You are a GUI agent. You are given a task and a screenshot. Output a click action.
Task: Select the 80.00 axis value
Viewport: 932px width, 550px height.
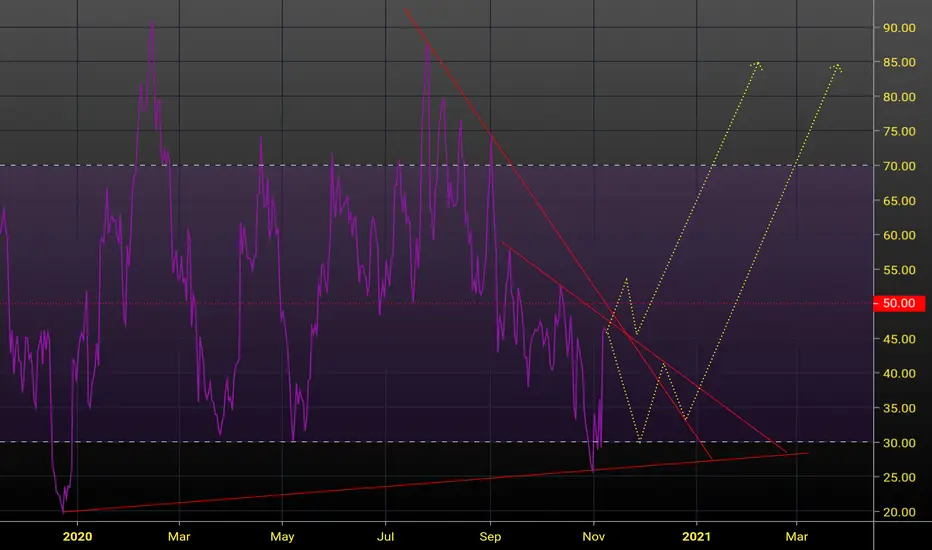(x=899, y=96)
